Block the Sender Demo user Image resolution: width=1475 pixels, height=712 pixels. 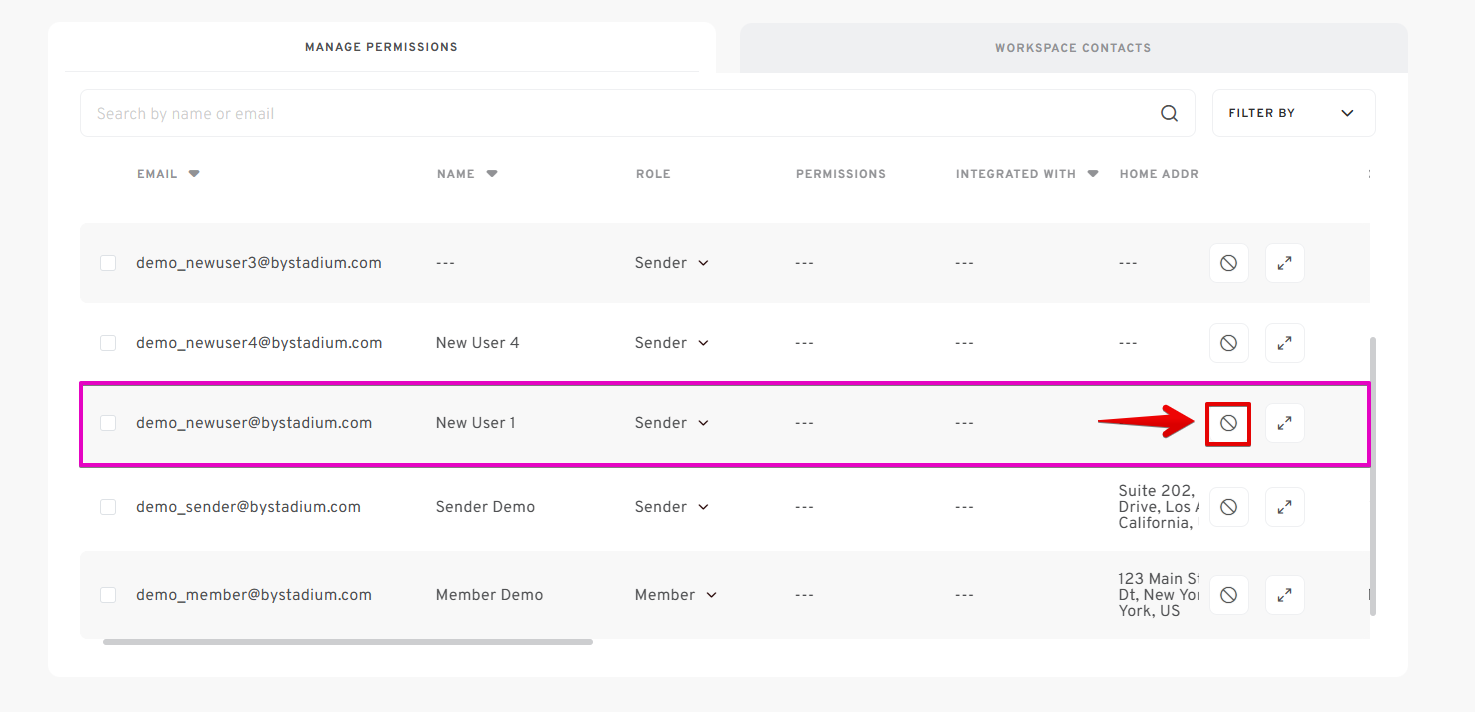click(1228, 507)
